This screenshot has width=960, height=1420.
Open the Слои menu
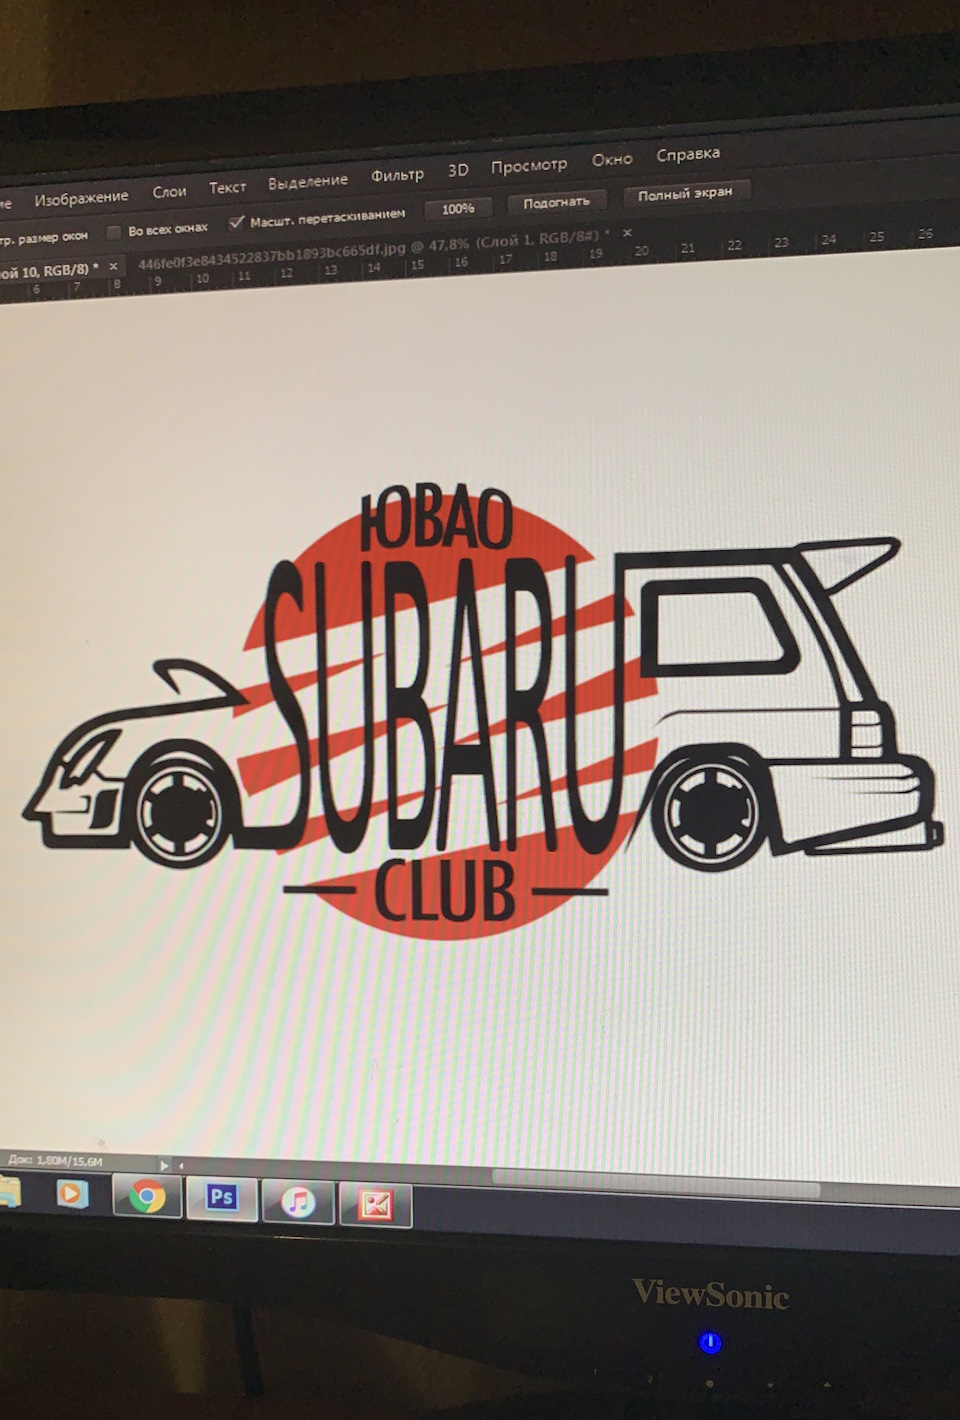[169, 192]
